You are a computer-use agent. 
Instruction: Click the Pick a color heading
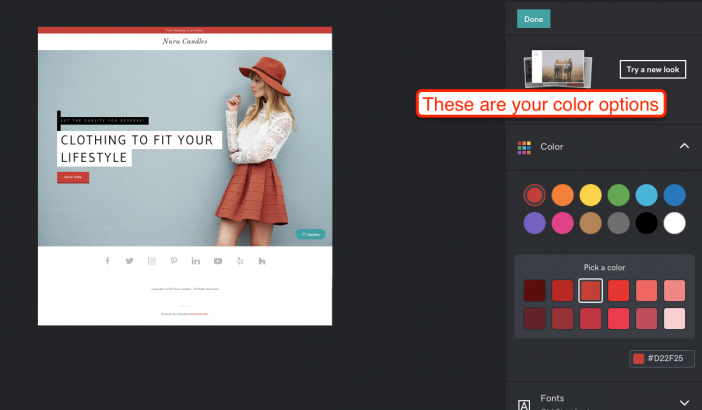(604, 267)
